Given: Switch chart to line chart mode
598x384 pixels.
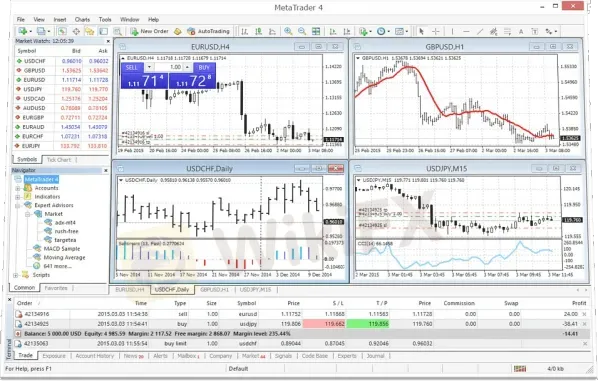Looking at the screenshot, I should tap(272, 32).
